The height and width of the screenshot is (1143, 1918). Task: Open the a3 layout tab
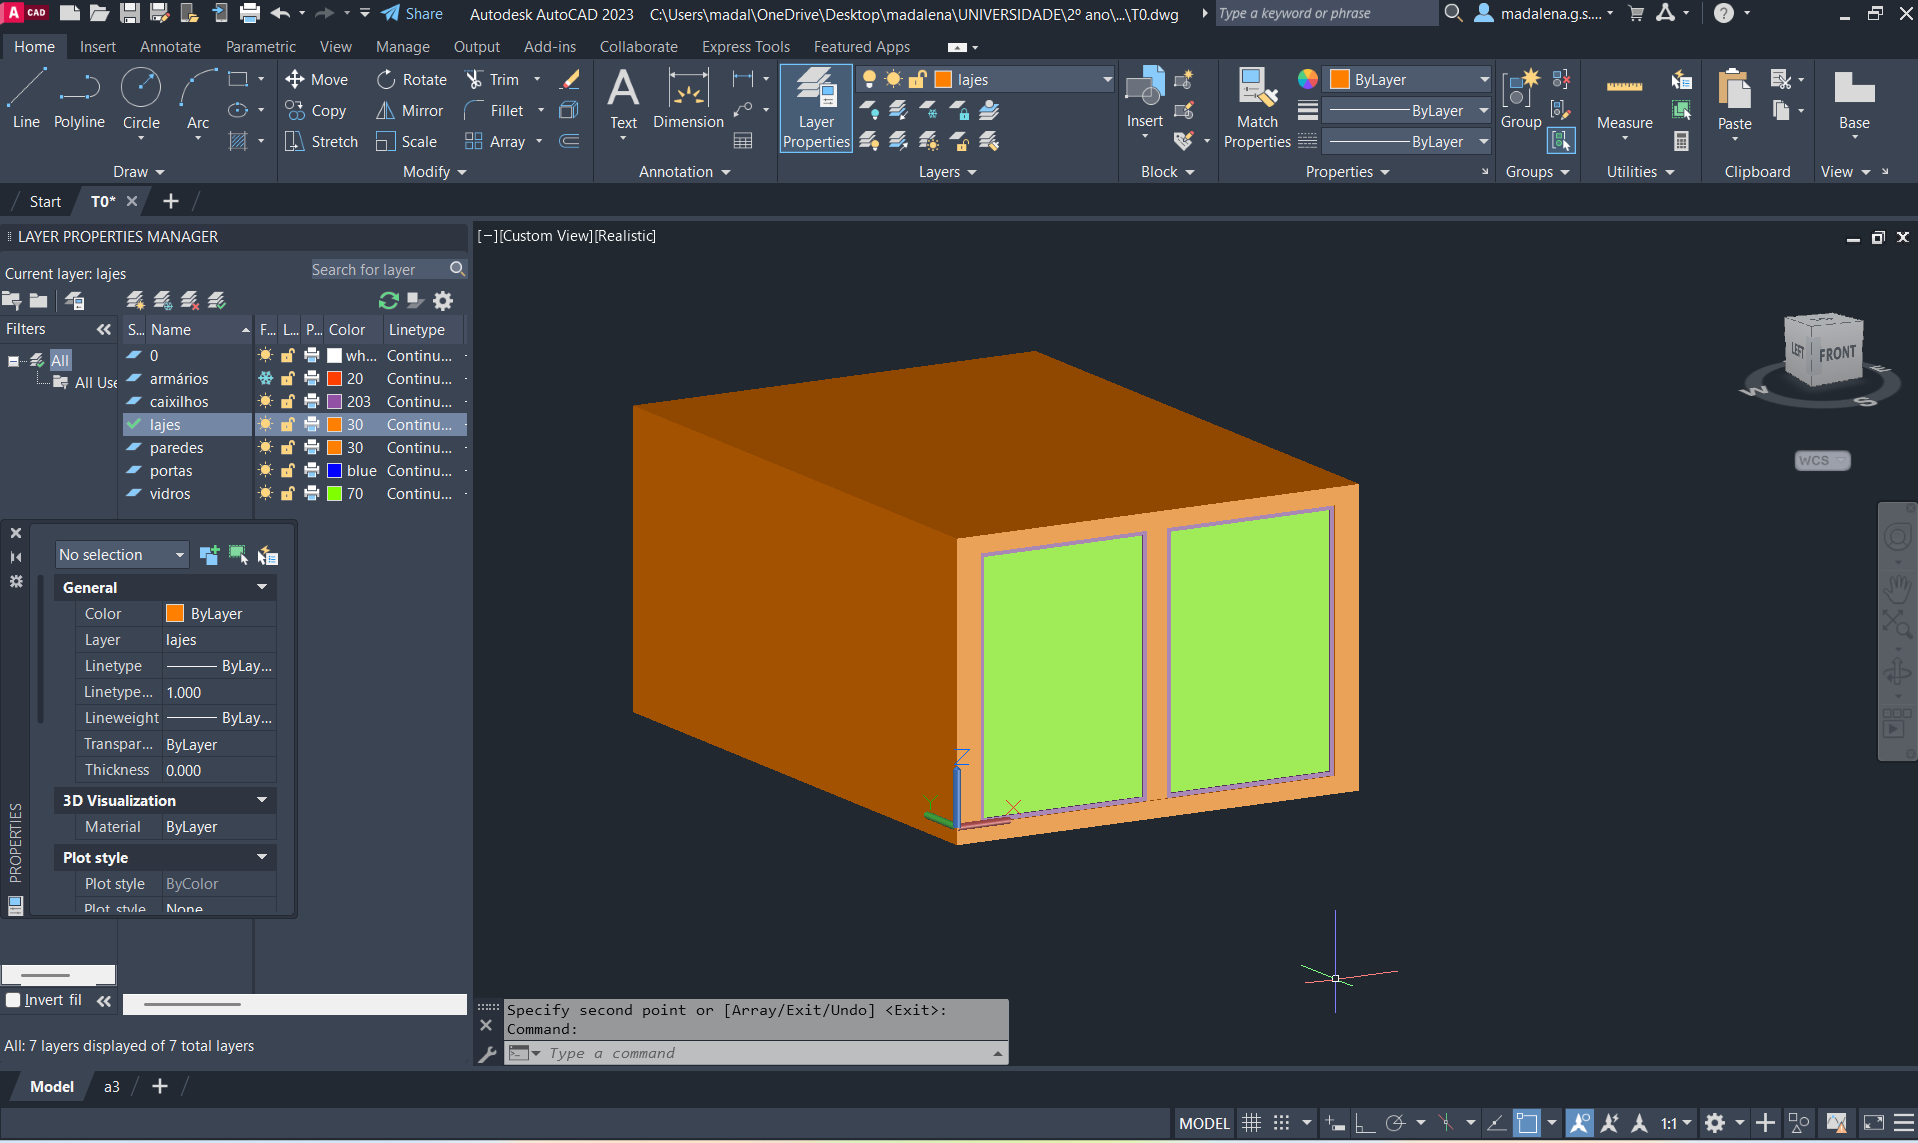point(112,1087)
